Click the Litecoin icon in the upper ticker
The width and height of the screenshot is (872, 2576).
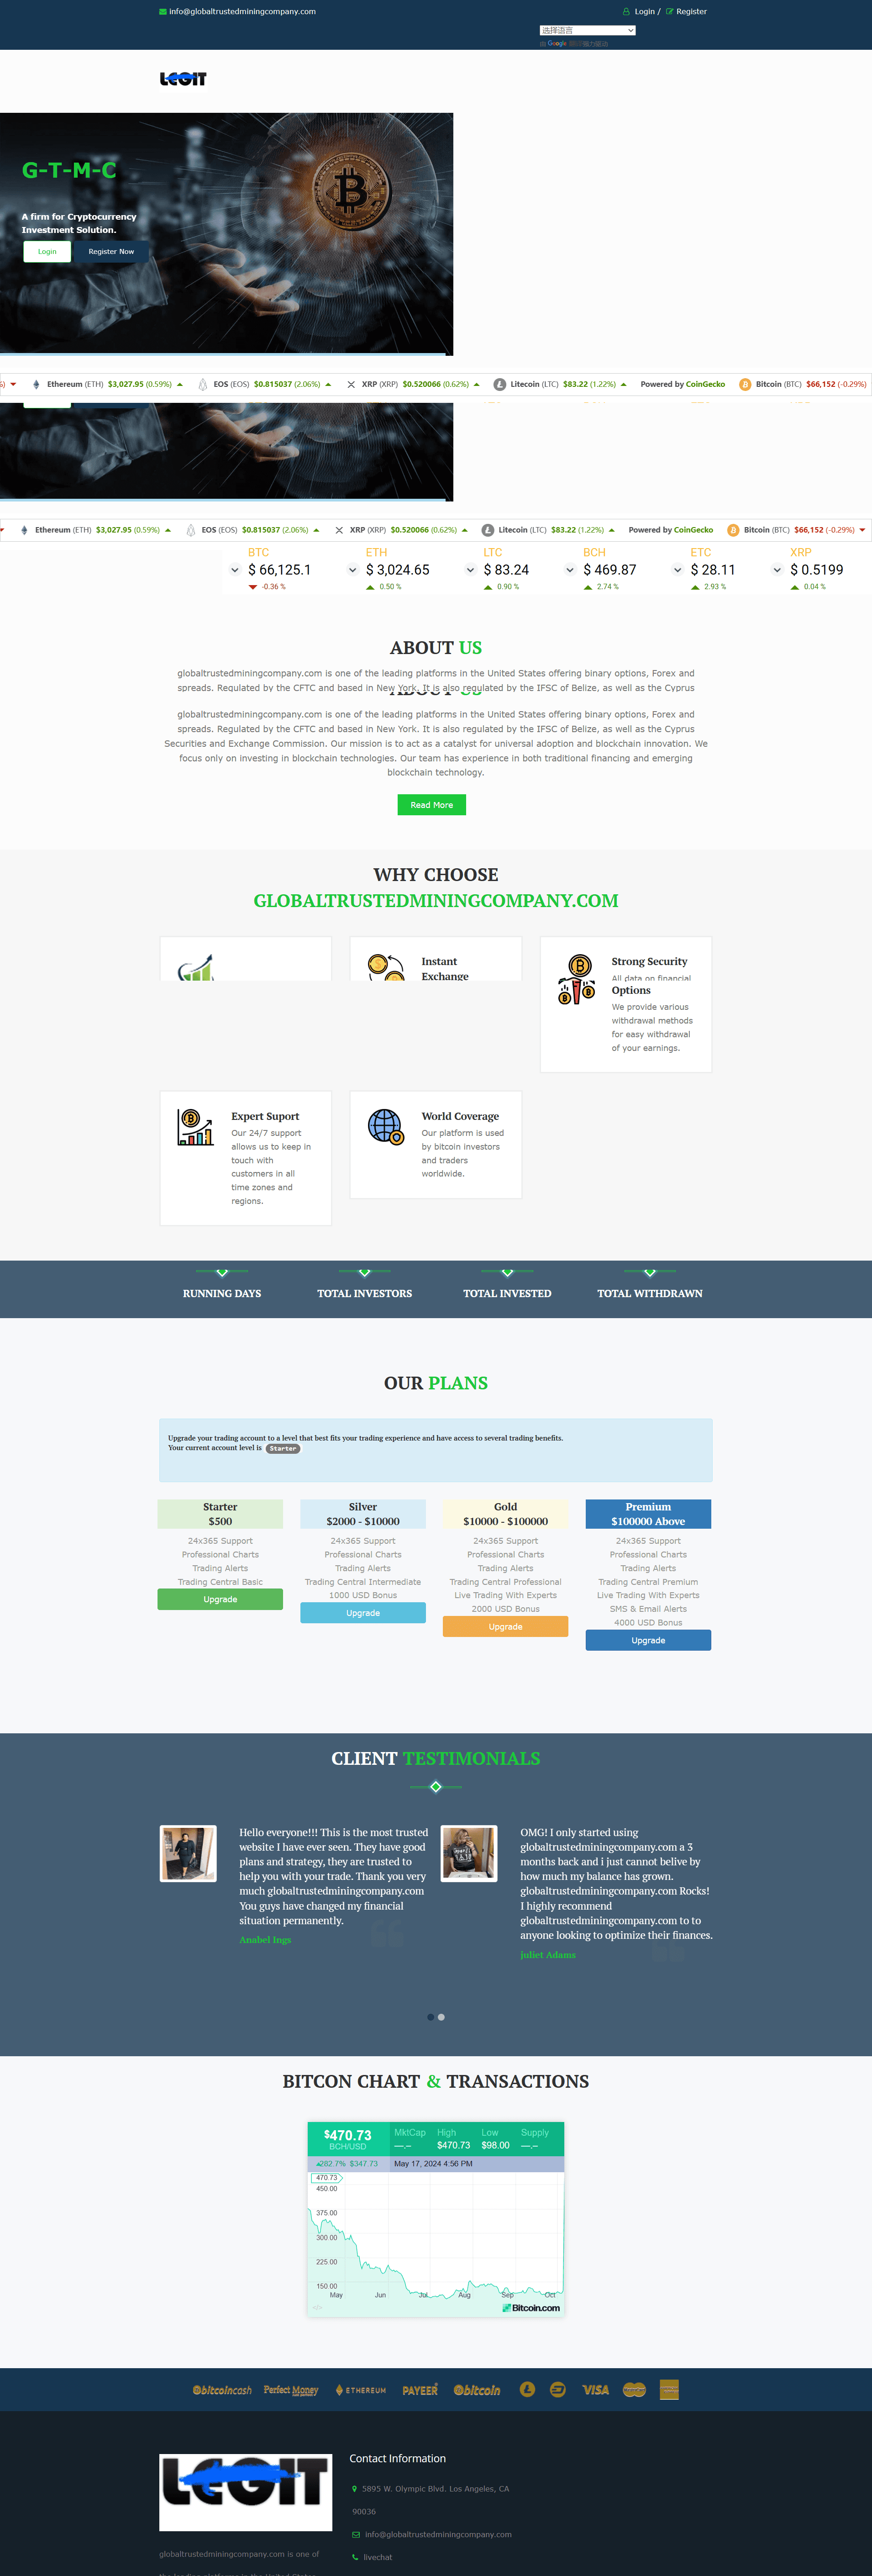(500, 384)
